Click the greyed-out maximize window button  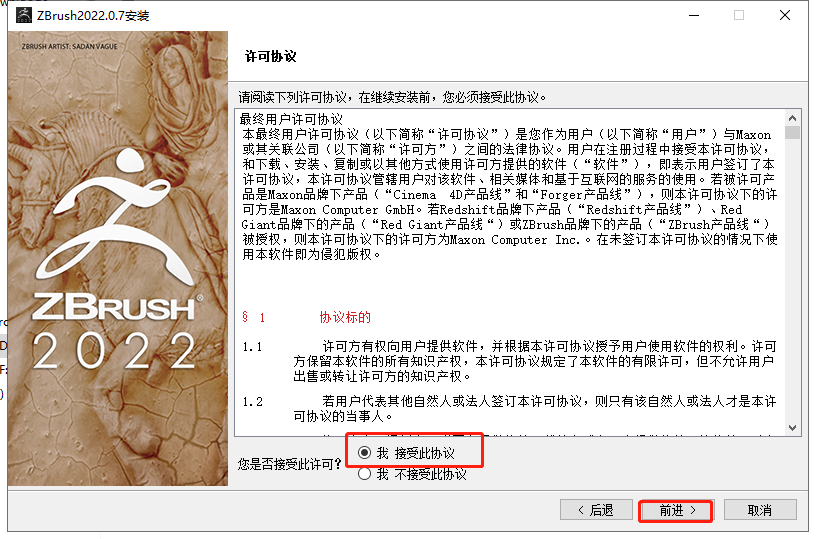pyautogui.click(x=739, y=16)
